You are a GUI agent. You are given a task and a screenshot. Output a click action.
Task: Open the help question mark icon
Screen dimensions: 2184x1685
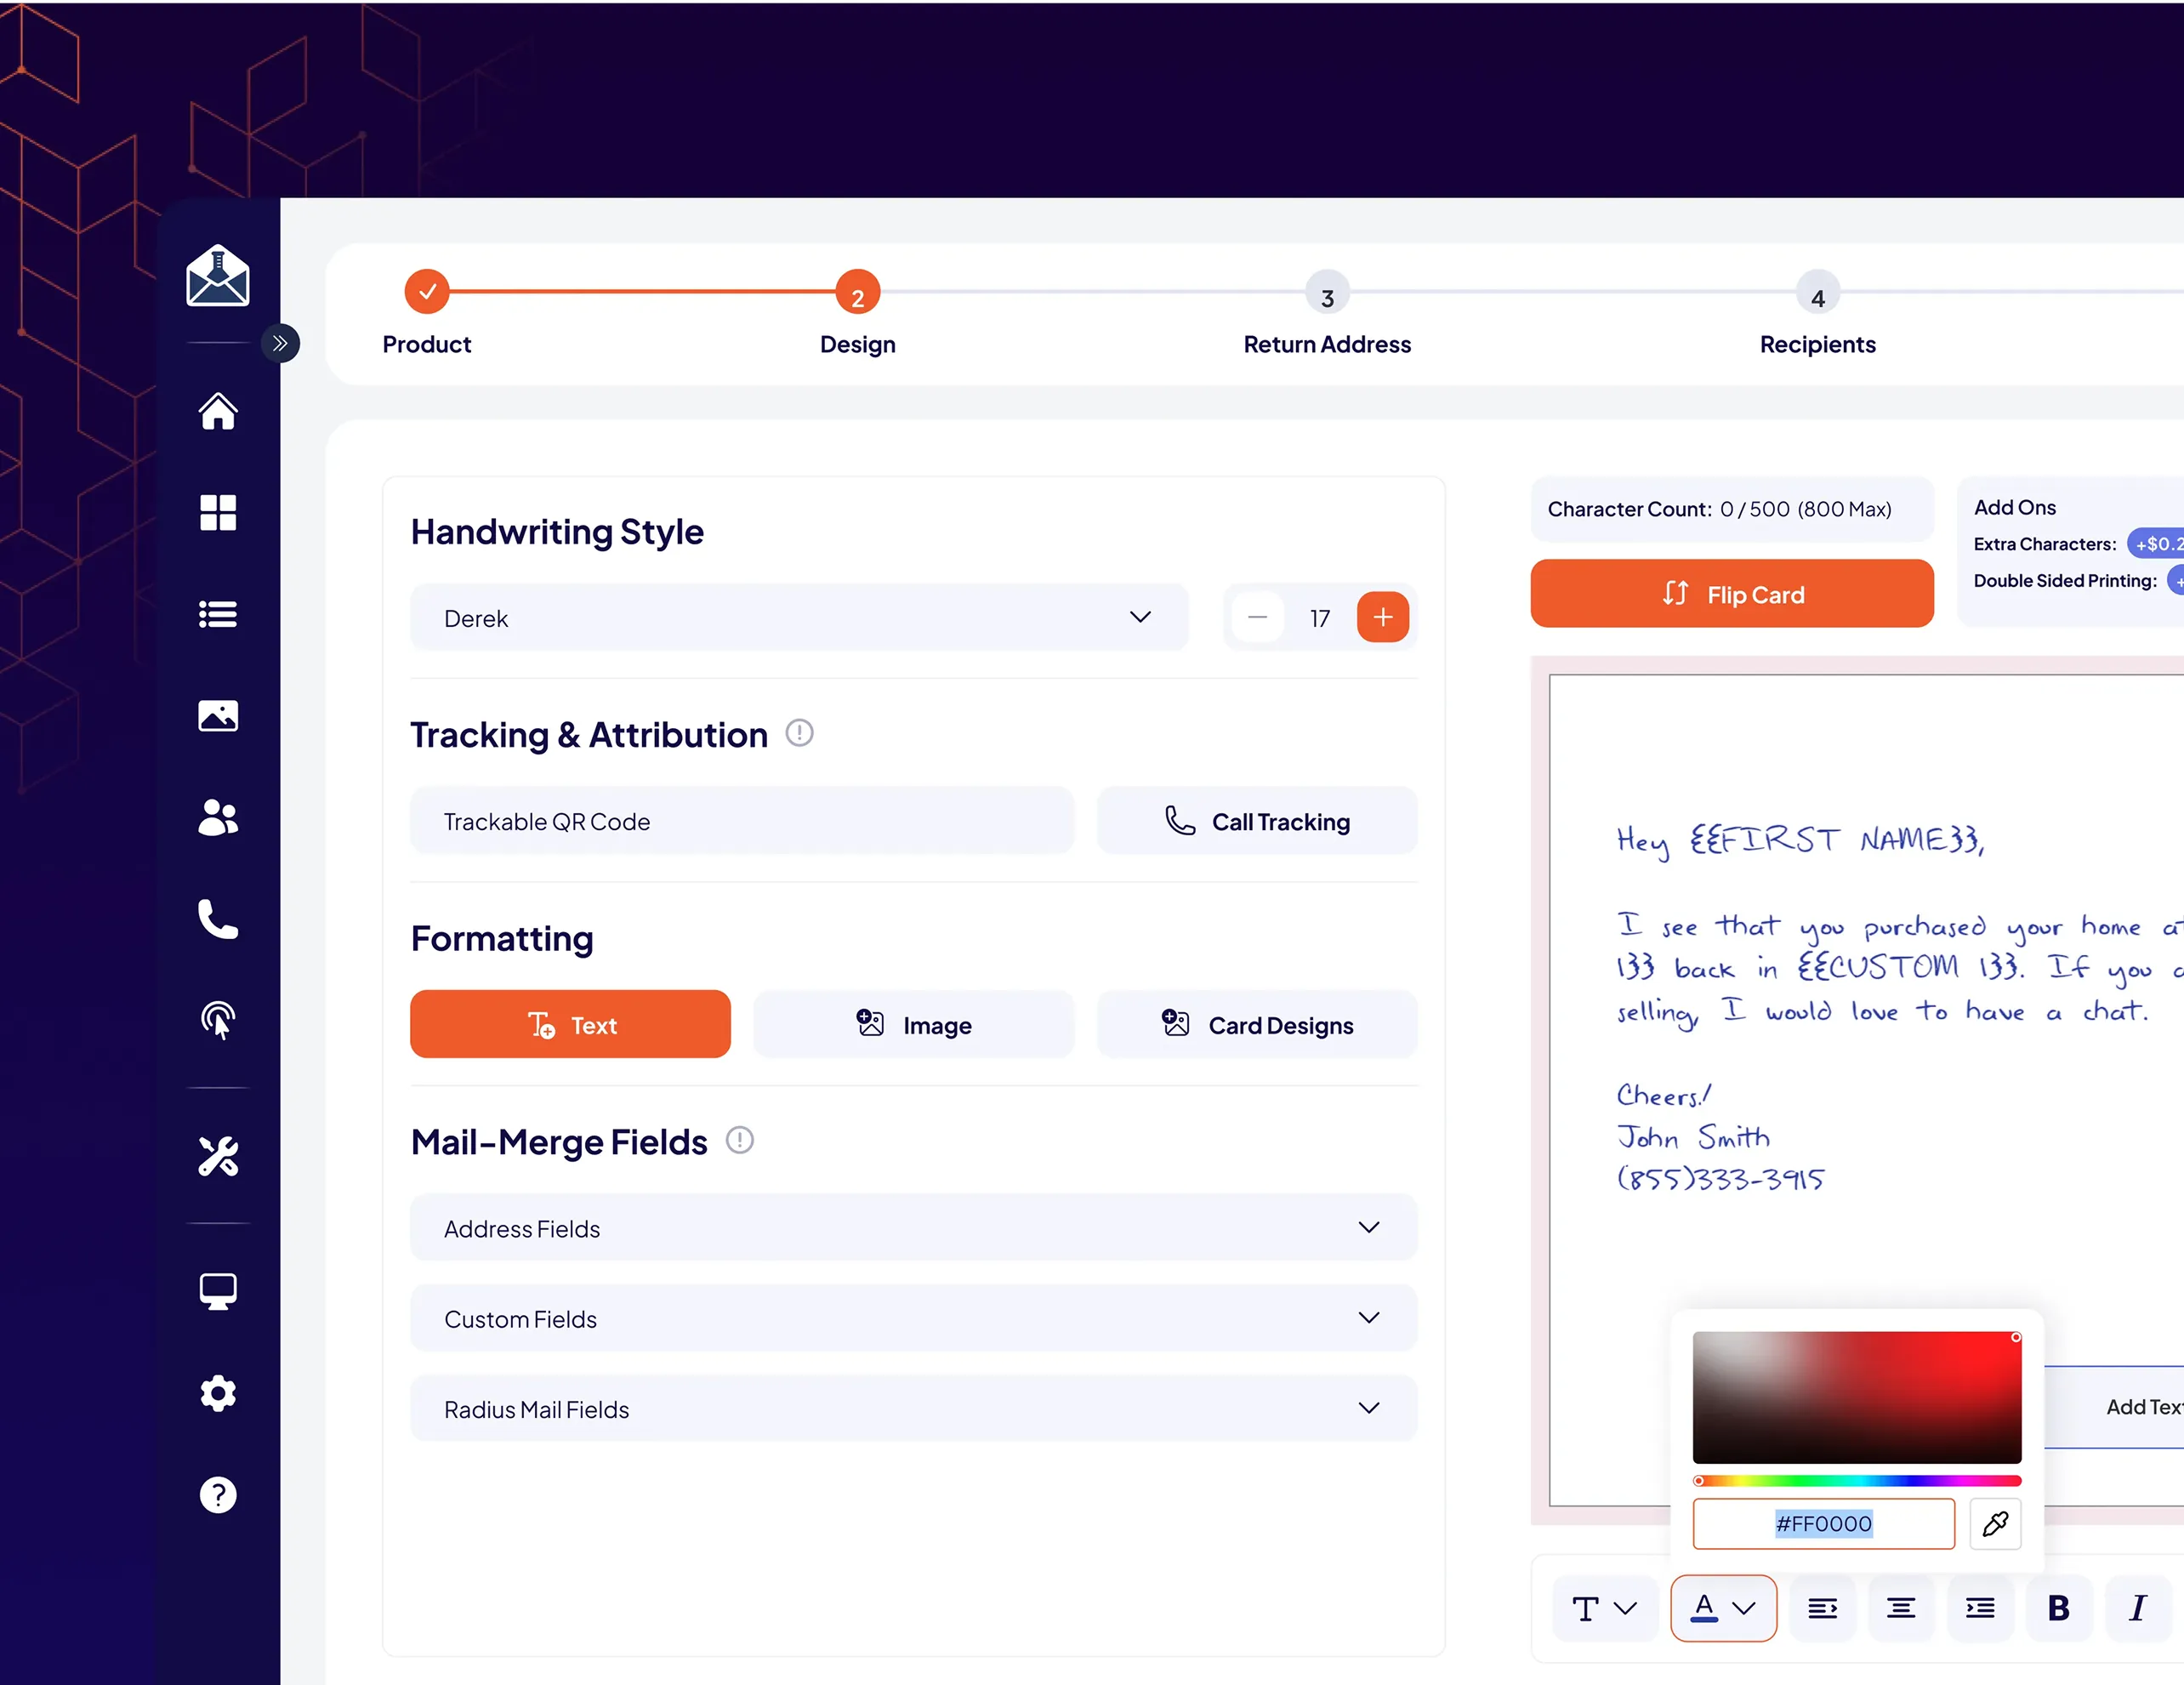point(217,1495)
